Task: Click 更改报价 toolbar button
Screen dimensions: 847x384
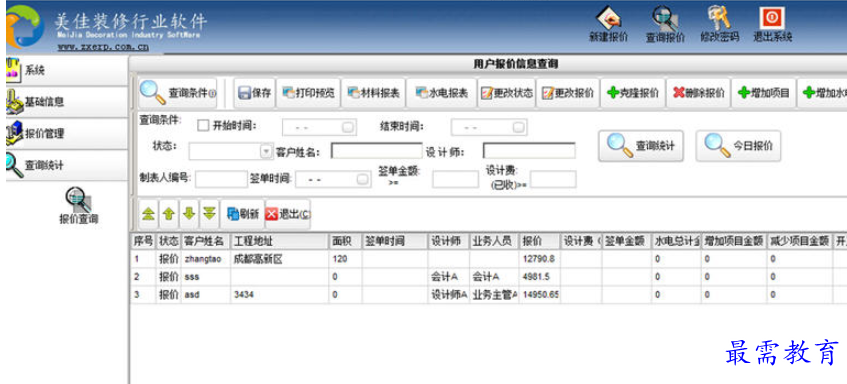Action: [568, 93]
